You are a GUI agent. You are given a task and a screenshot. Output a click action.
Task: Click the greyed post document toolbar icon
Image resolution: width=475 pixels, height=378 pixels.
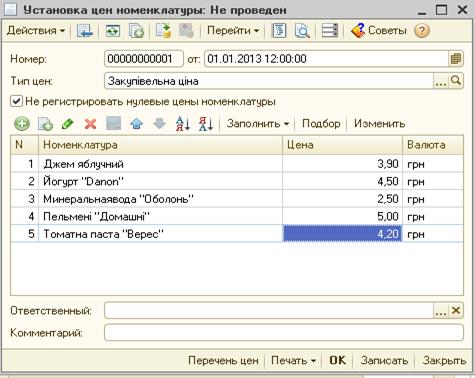(x=186, y=31)
